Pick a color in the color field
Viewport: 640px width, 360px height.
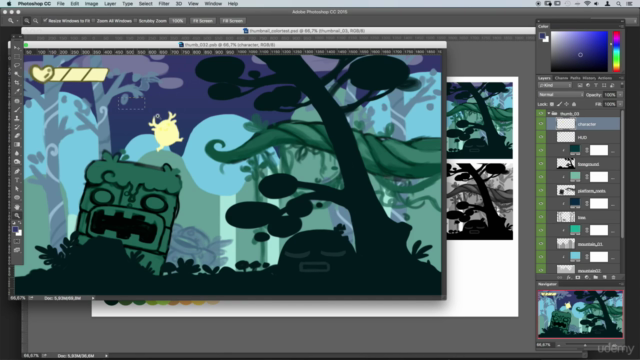click(580, 51)
